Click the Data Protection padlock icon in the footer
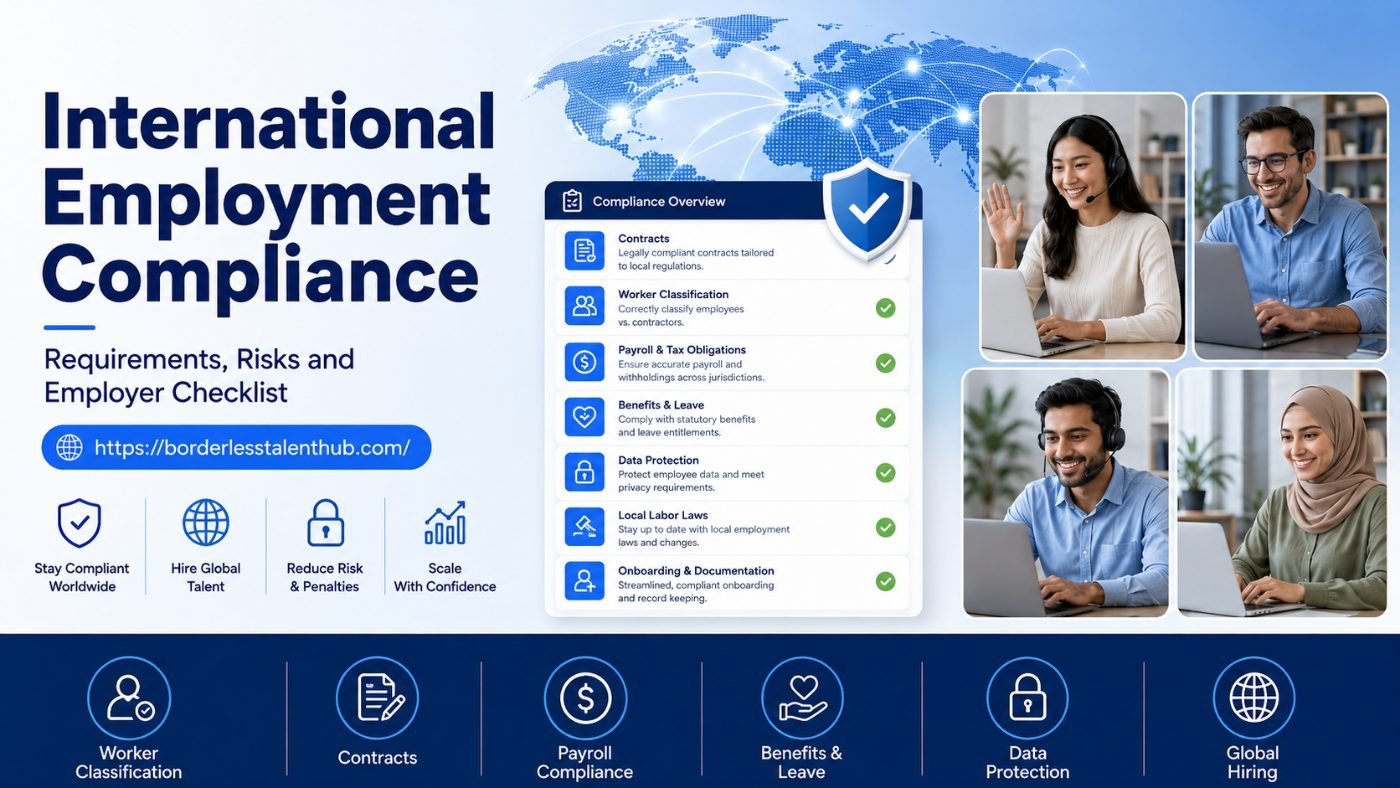The width and height of the screenshot is (1400, 788). point(1027,698)
